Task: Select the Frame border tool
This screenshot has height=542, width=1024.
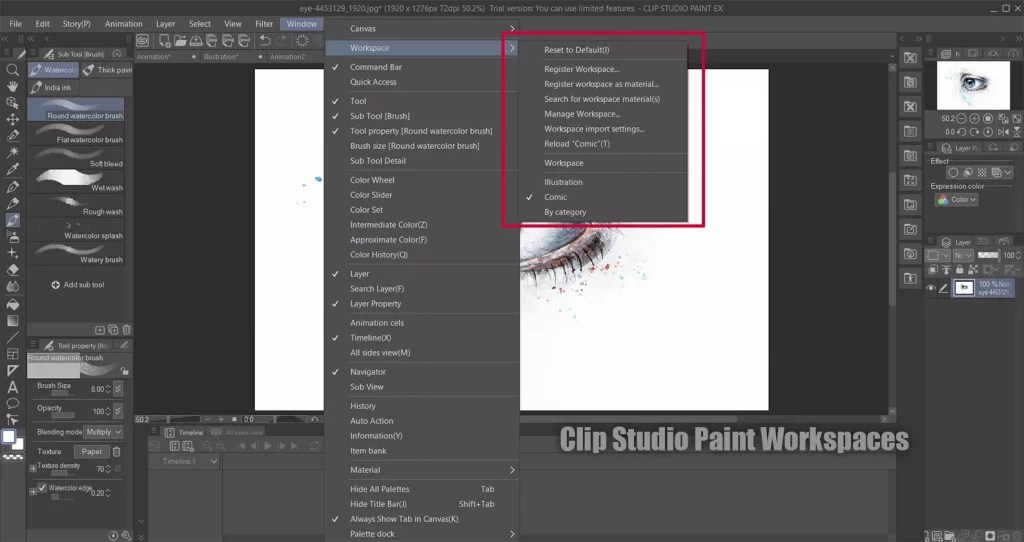Action: coord(12,354)
